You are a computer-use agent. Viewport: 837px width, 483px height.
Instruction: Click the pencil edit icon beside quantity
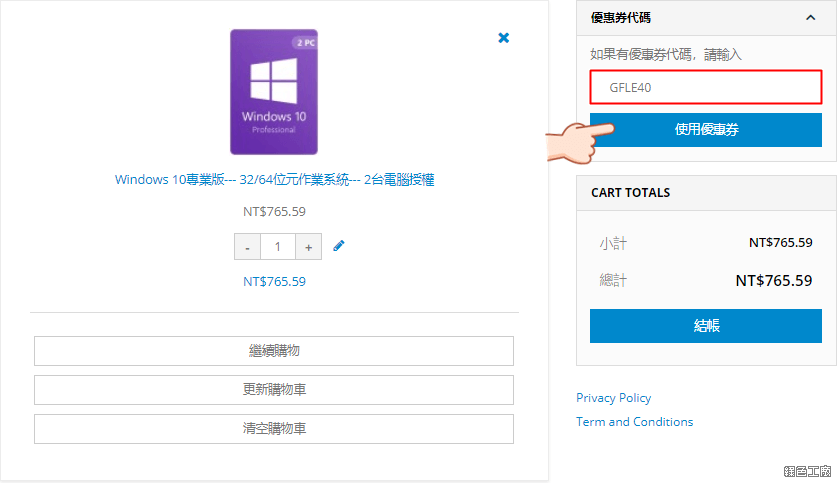pos(338,246)
